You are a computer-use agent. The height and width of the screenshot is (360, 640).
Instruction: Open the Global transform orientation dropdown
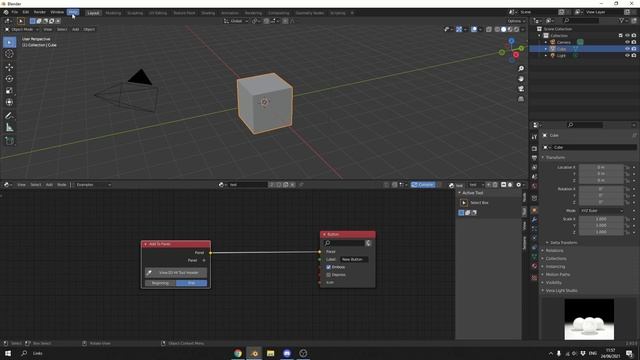[236, 21]
